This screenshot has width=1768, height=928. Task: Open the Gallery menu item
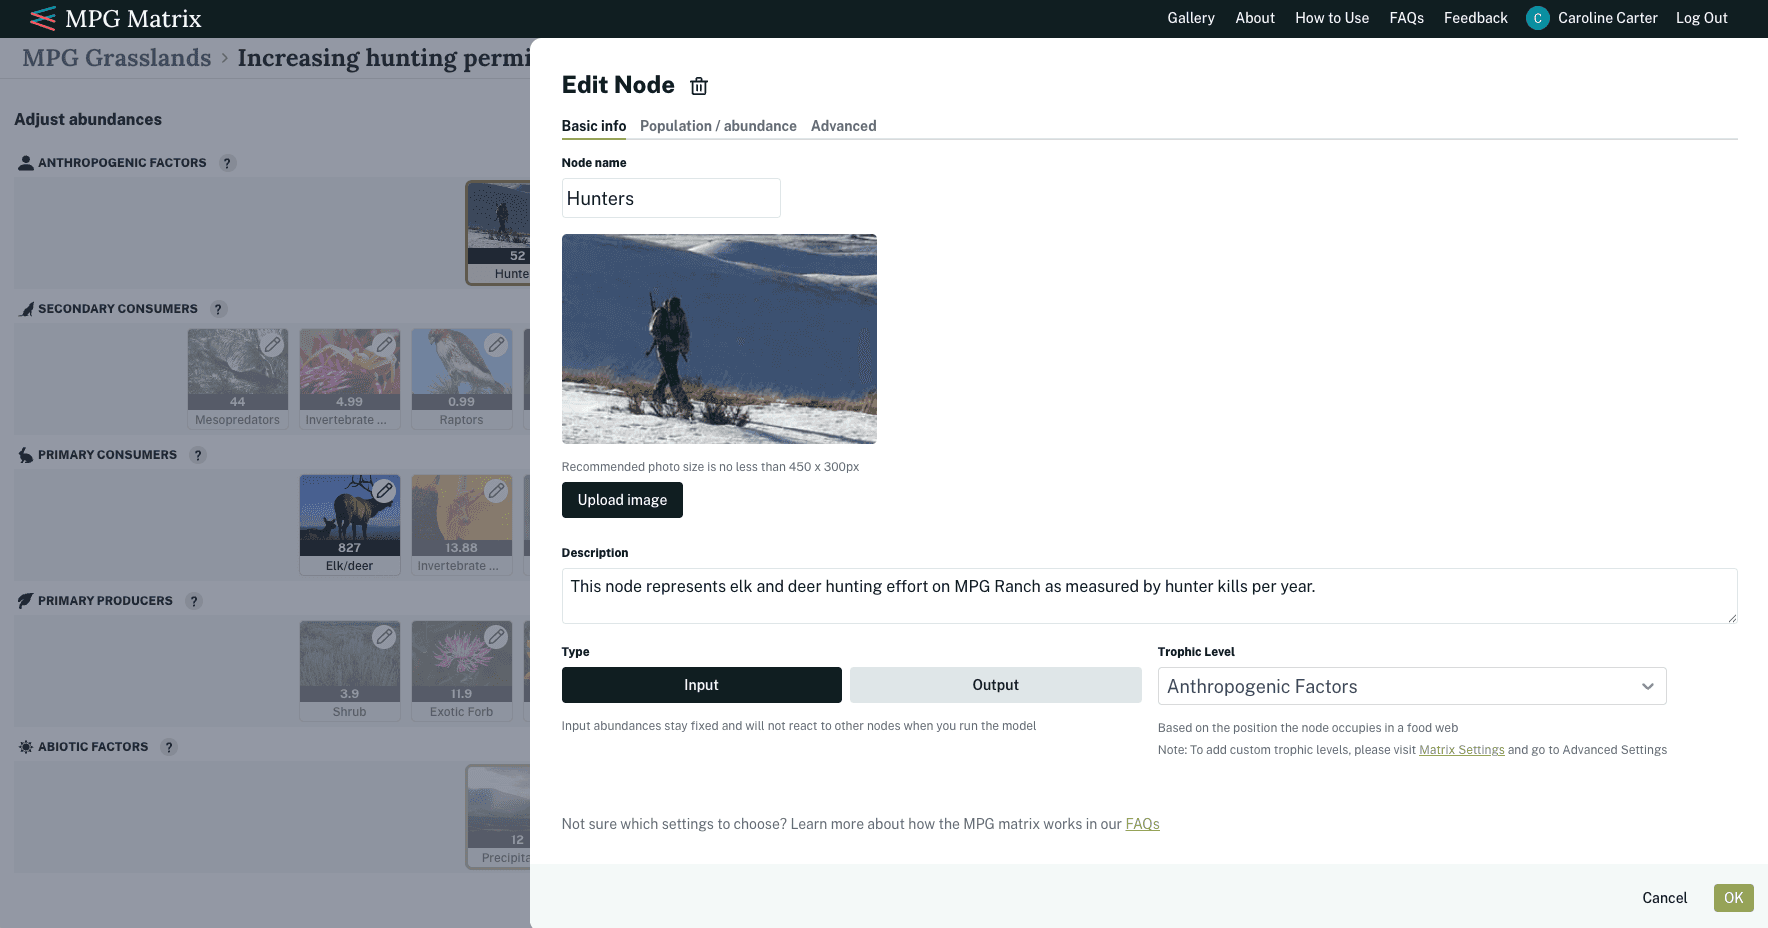click(x=1191, y=18)
